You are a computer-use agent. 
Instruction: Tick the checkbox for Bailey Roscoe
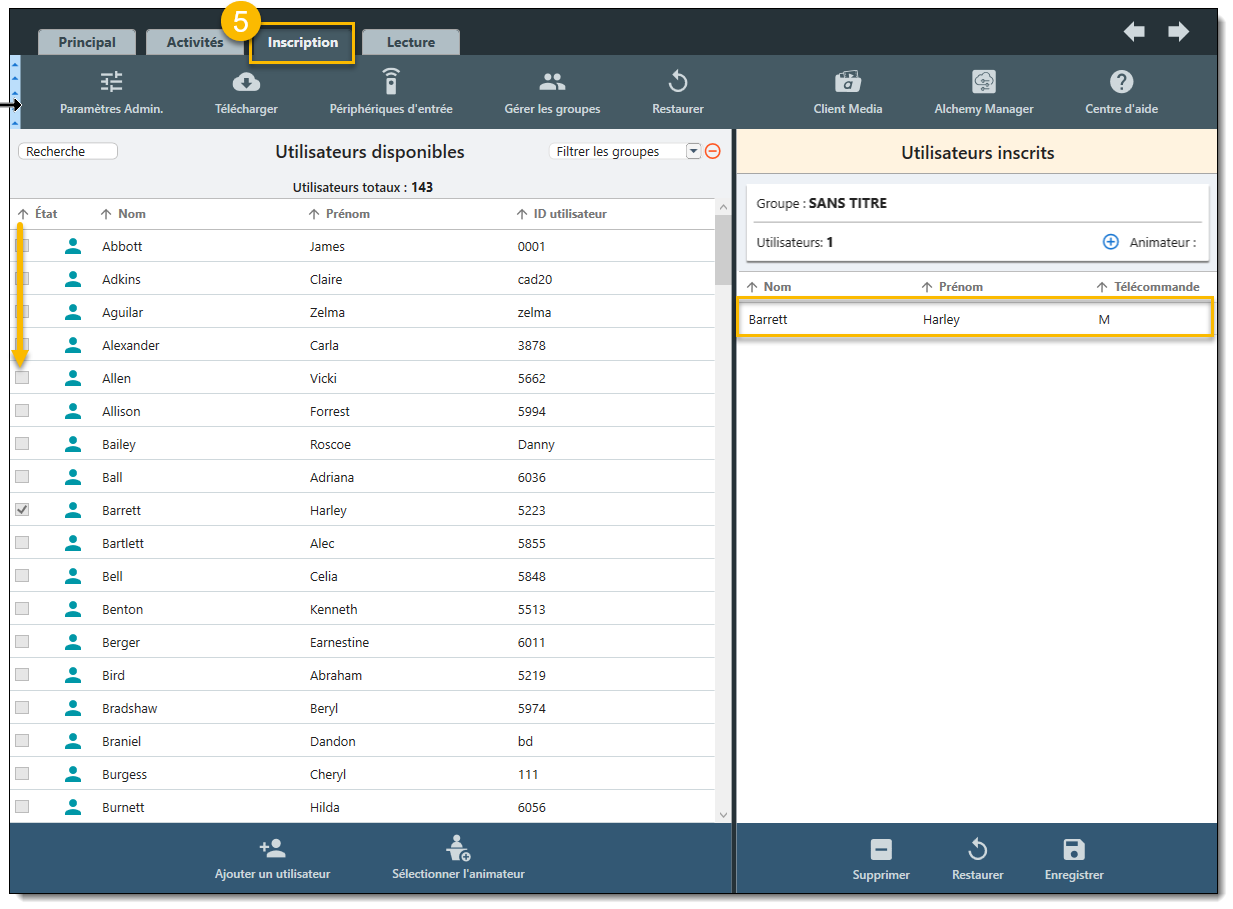(x=22, y=444)
